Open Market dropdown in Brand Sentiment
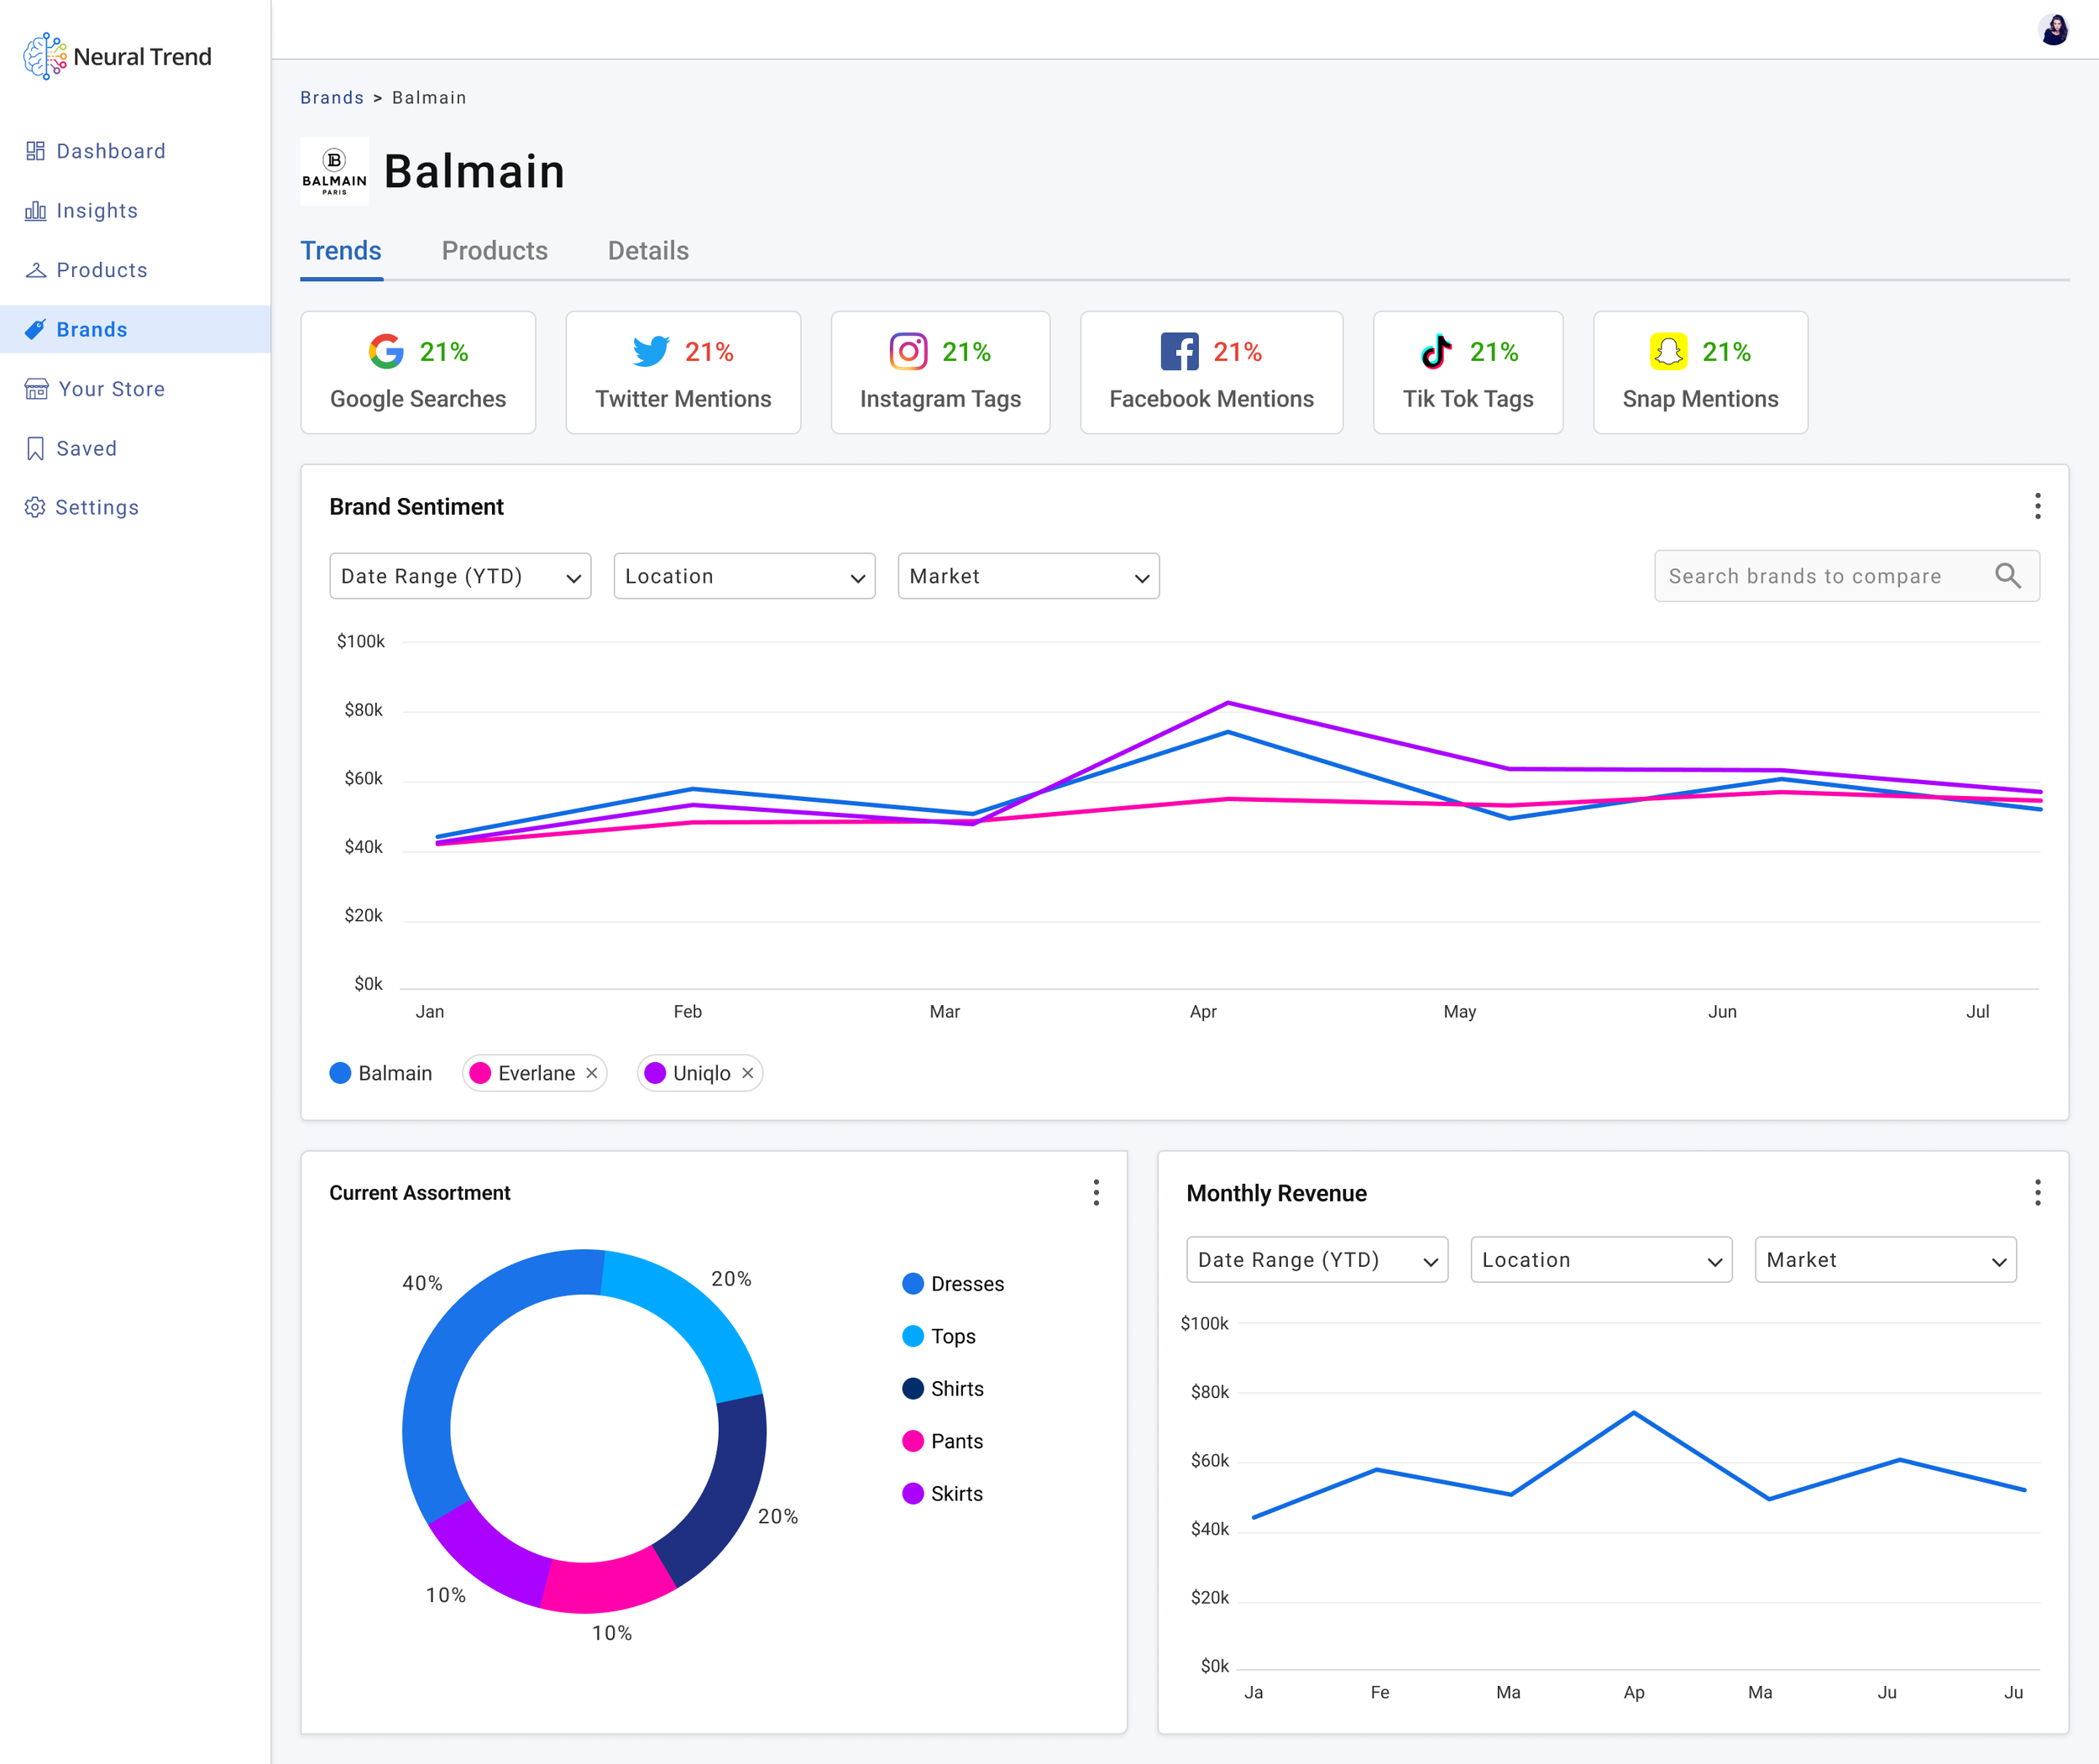The image size is (2099, 1764). point(1028,577)
